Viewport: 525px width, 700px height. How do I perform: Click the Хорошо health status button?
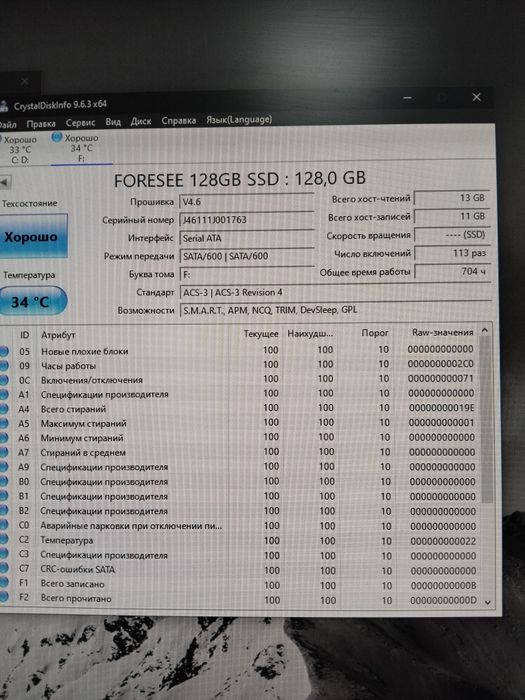pyautogui.click(x=31, y=236)
